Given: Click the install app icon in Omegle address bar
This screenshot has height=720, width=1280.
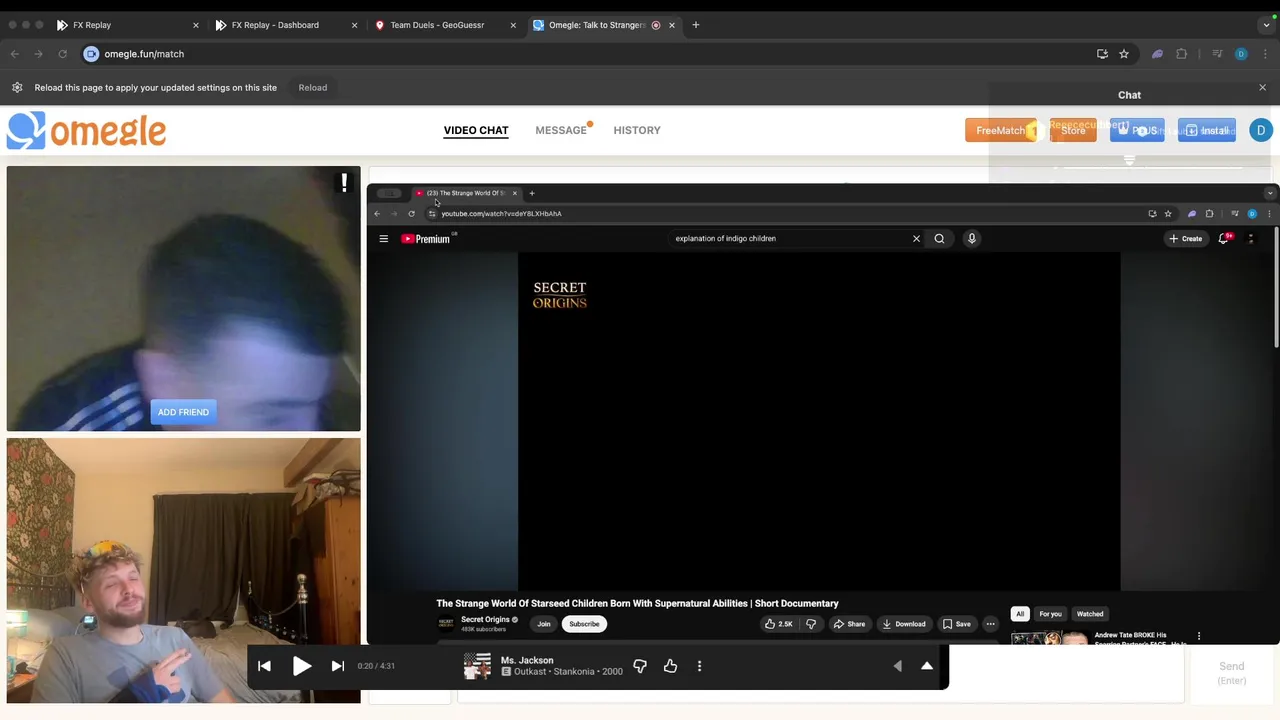Looking at the screenshot, I should pos(1102,54).
